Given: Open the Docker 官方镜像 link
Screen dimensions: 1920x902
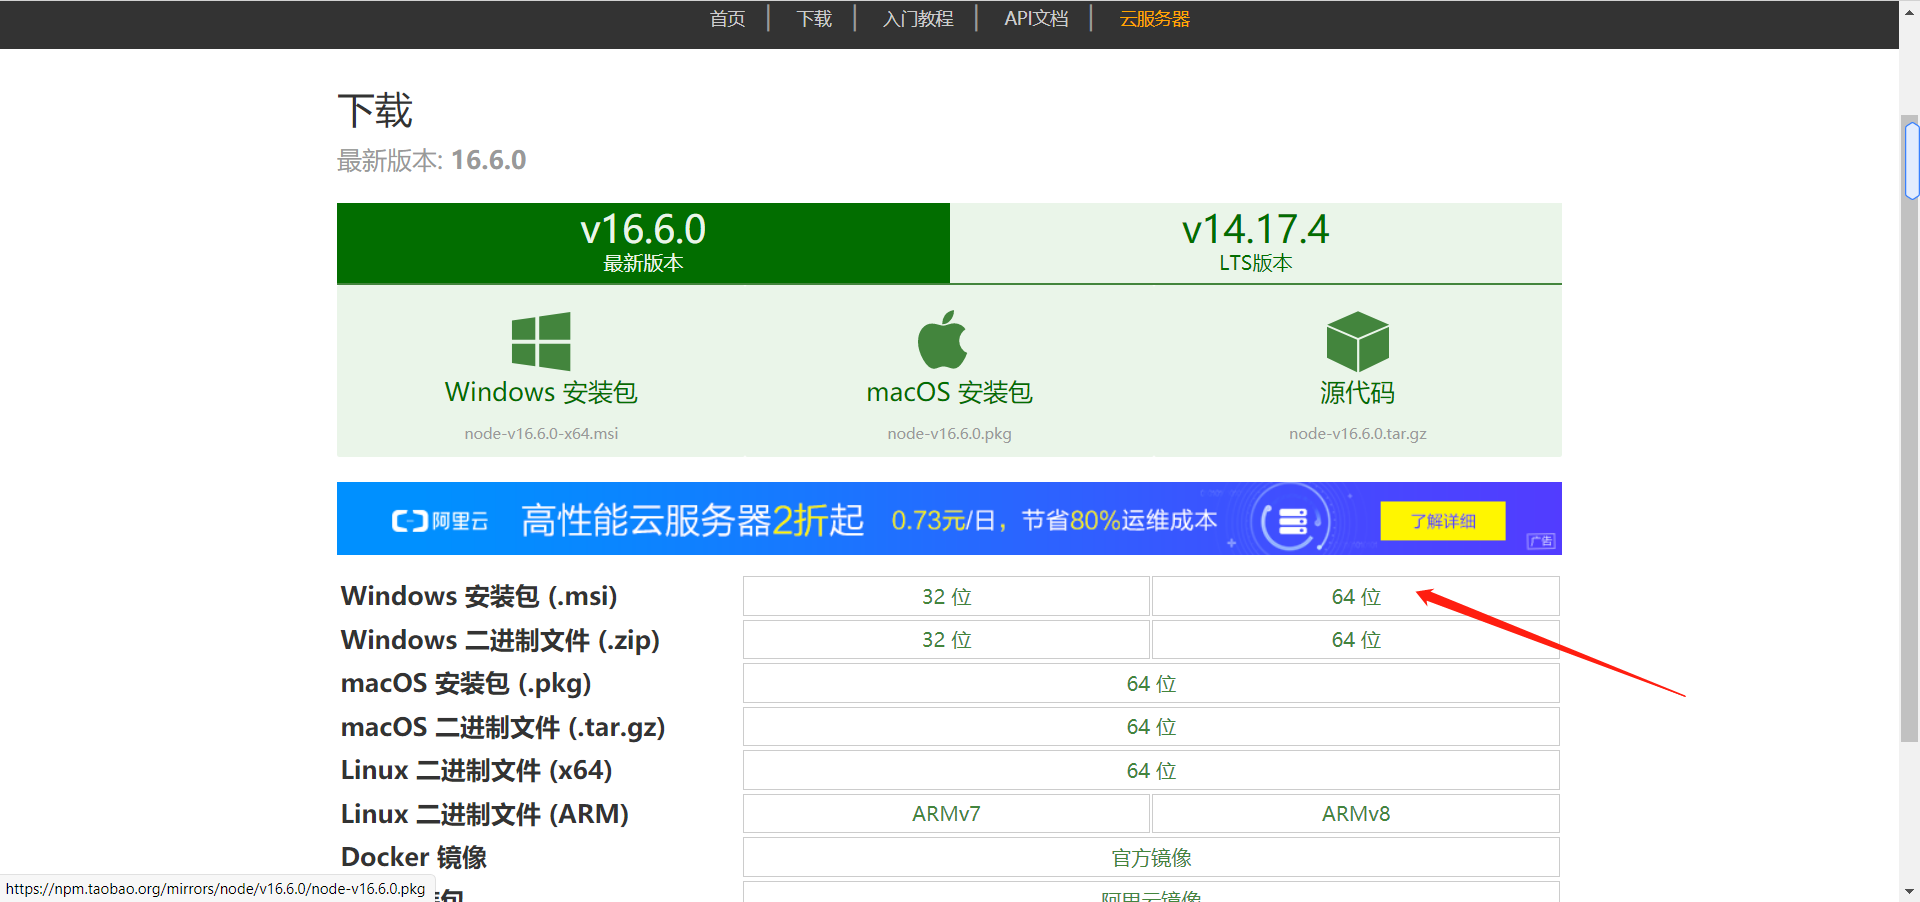Looking at the screenshot, I should click(1151, 858).
